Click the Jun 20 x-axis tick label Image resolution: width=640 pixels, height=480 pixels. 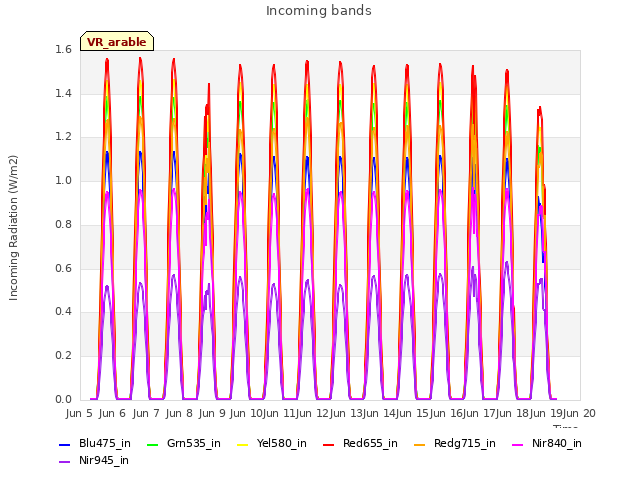579,413
